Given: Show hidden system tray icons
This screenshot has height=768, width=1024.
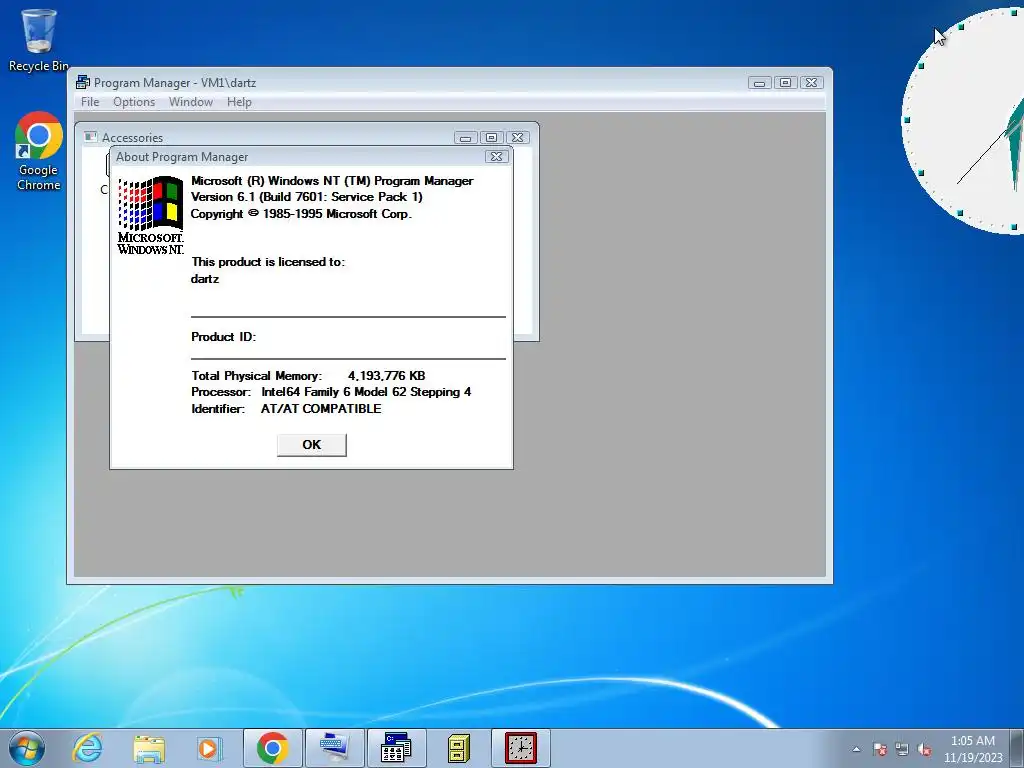Looking at the screenshot, I should (x=856, y=749).
